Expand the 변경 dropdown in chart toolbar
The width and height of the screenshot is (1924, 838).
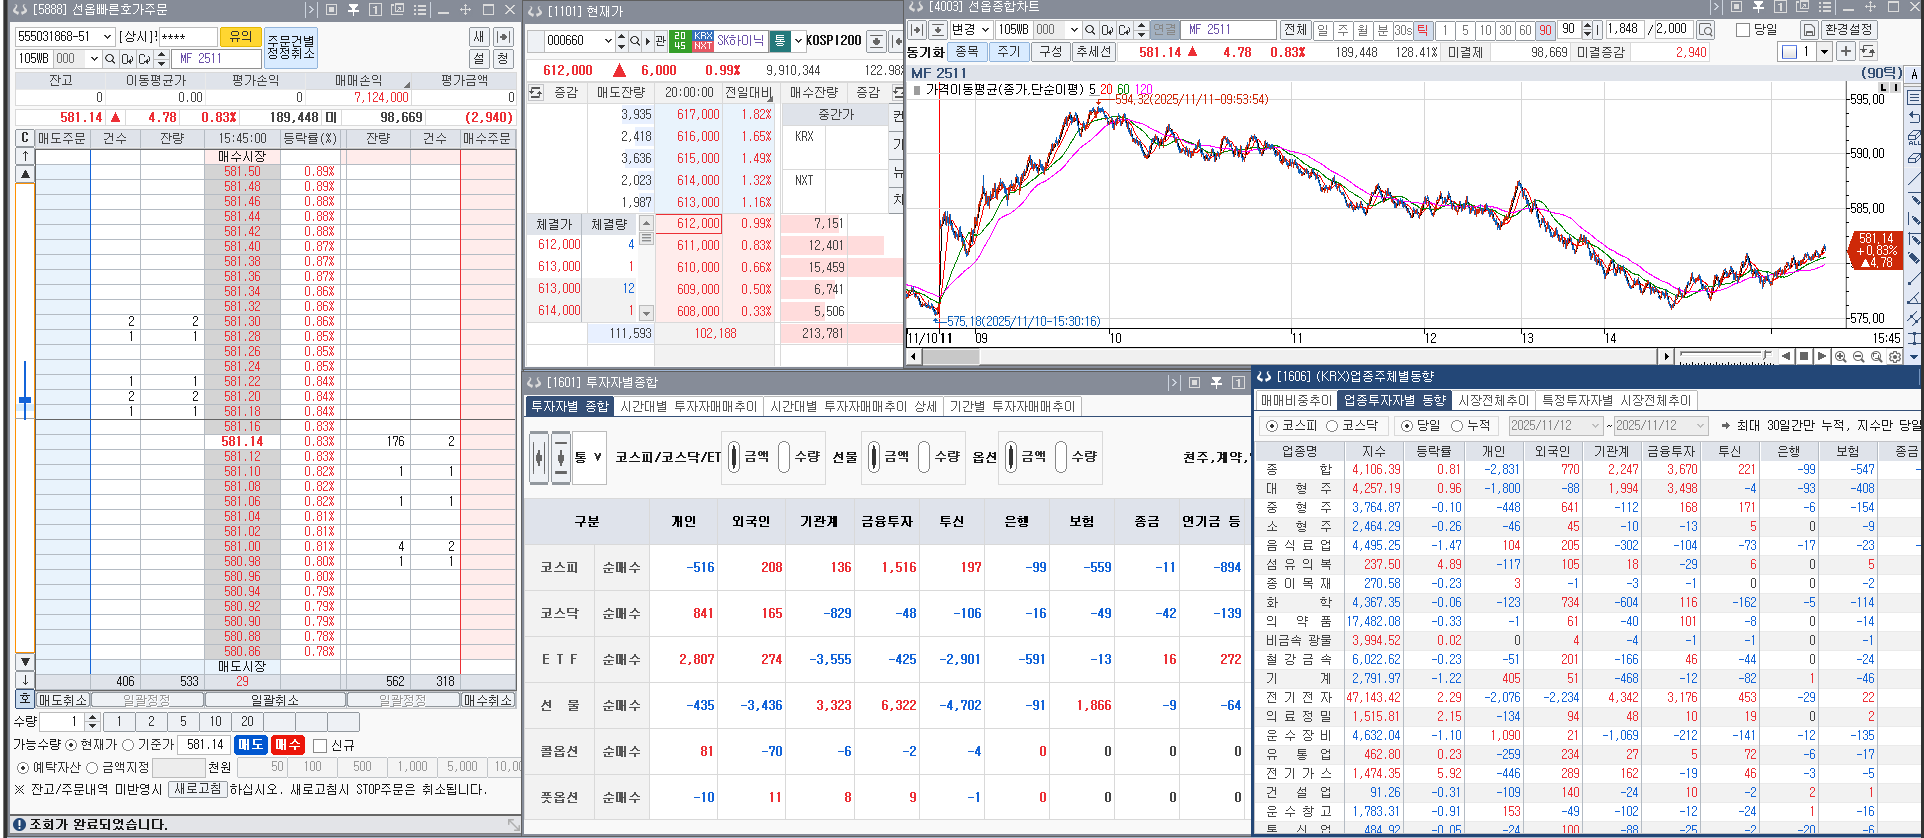985,30
